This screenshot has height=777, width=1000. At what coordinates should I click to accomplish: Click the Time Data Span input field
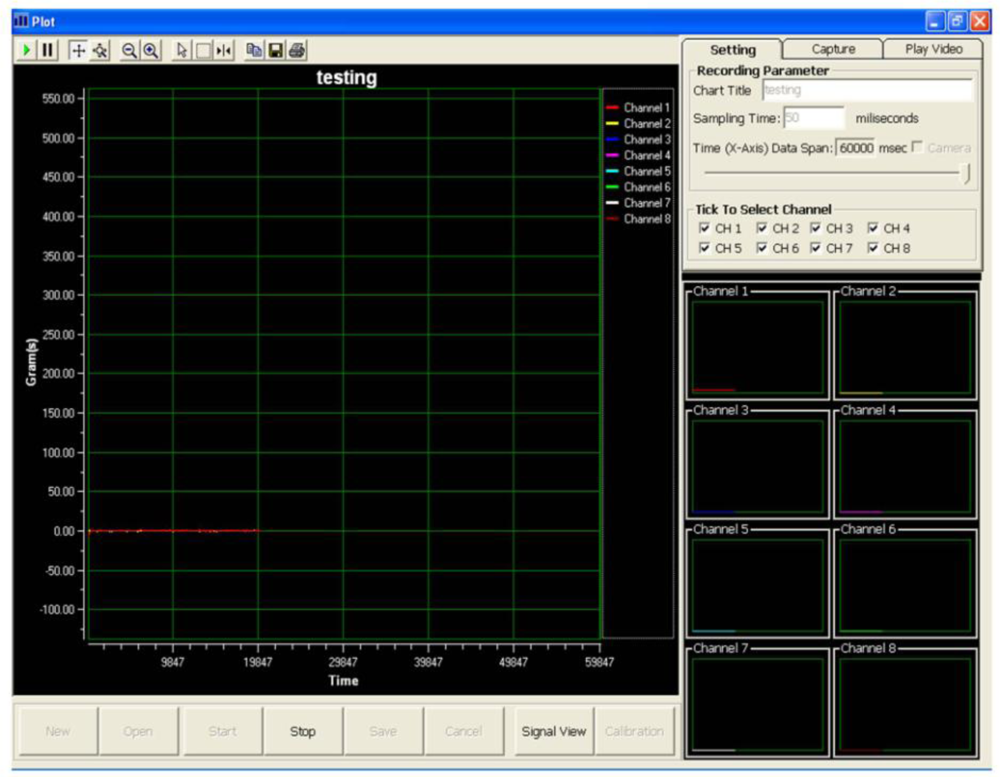tap(856, 147)
